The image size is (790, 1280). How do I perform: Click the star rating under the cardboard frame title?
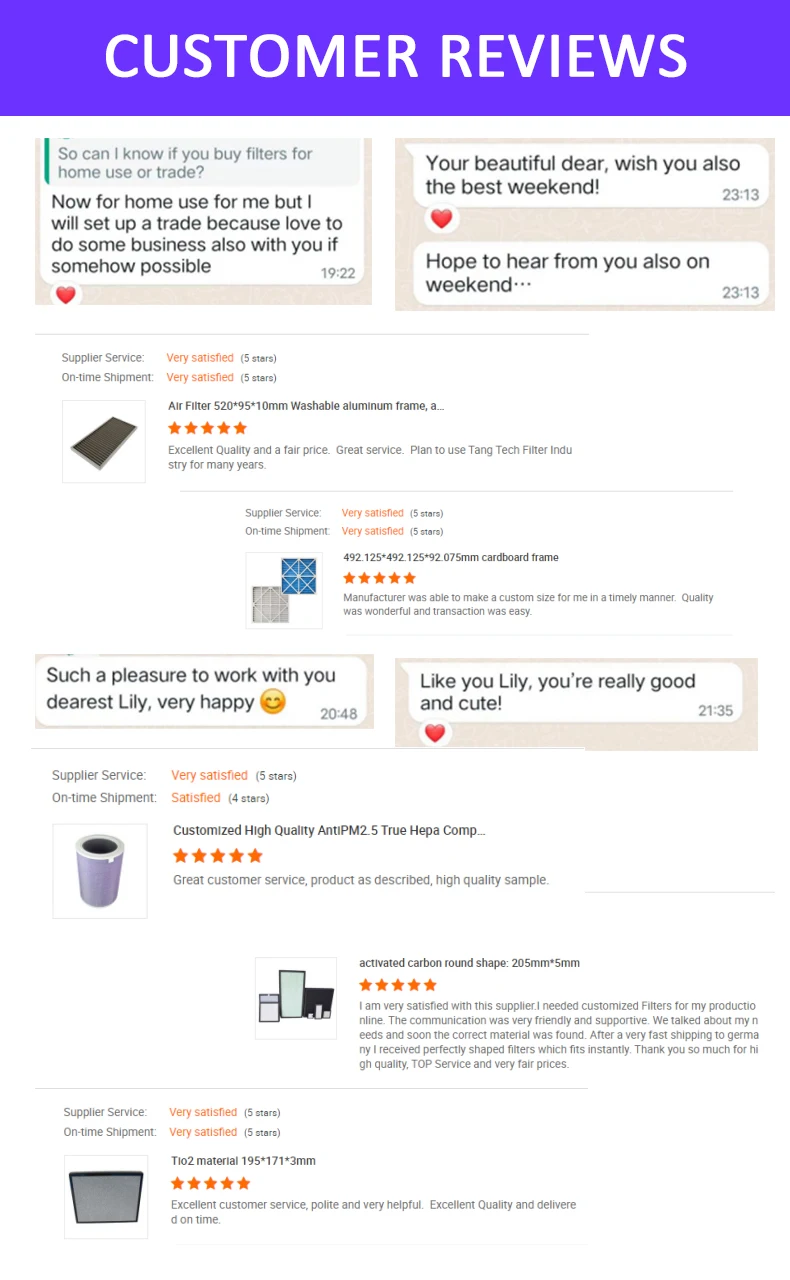click(379, 578)
